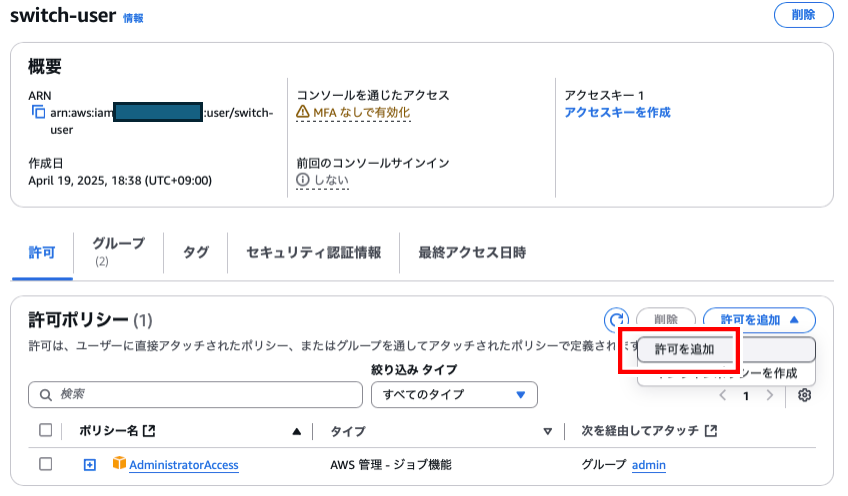This screenshot has width=848, height=496.
Task: Click the copy ARN icon
Action: [x=39, y=112]
